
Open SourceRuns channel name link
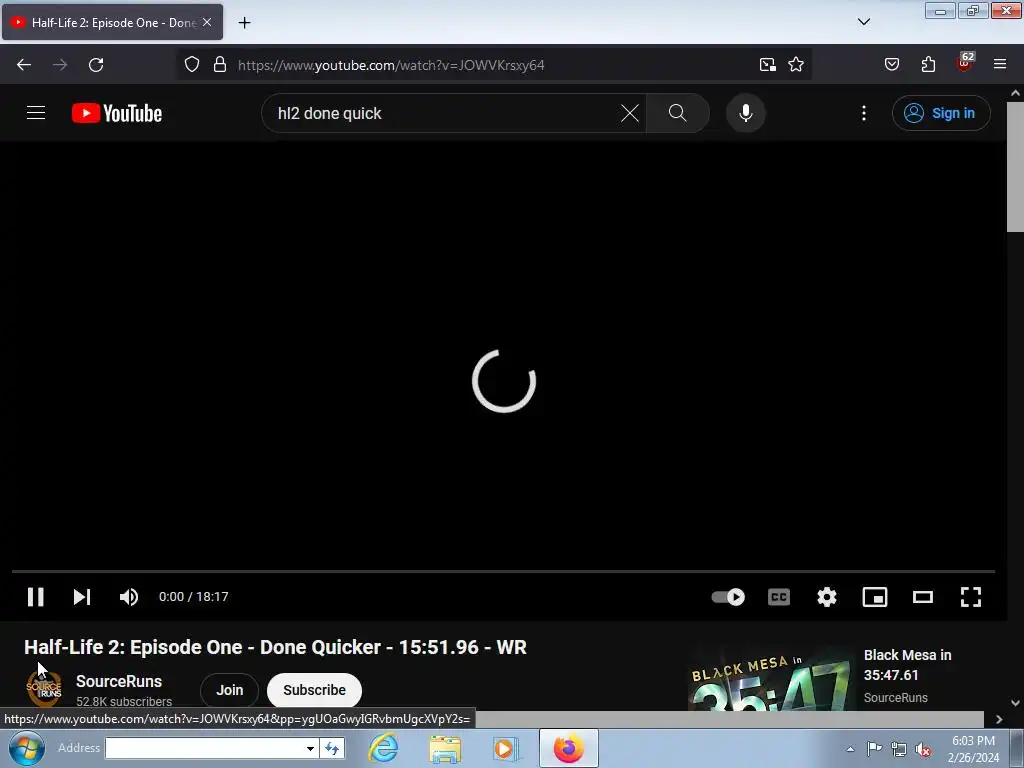[x=119, y=681]
